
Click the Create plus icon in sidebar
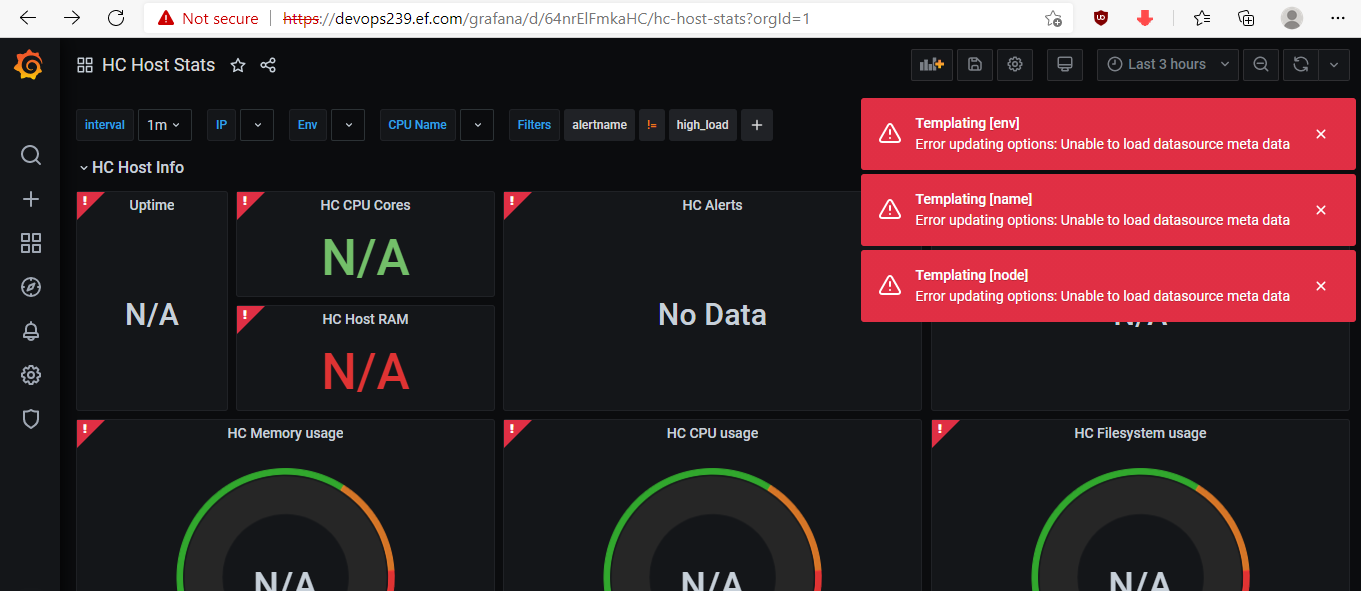[31, 199]
